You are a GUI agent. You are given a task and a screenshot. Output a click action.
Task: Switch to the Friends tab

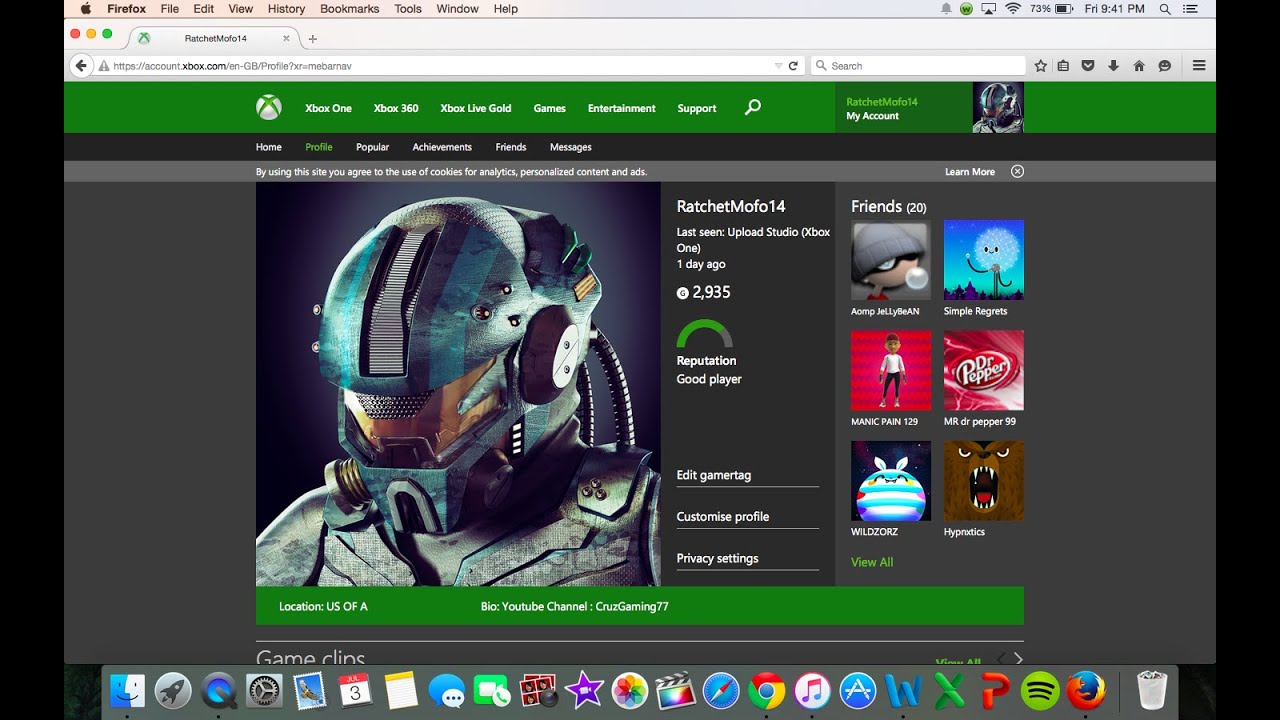click(x=511, y=147)
